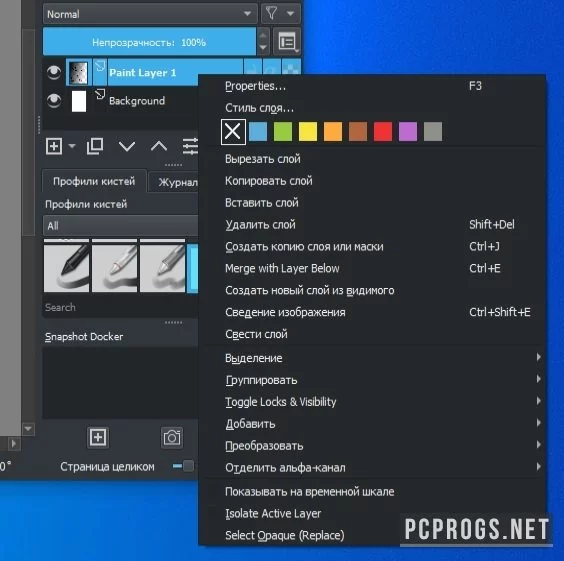Expand the Группировать submenu
Image resolution: width=564 pixels, height=561 pixels.
click(372, 380)
